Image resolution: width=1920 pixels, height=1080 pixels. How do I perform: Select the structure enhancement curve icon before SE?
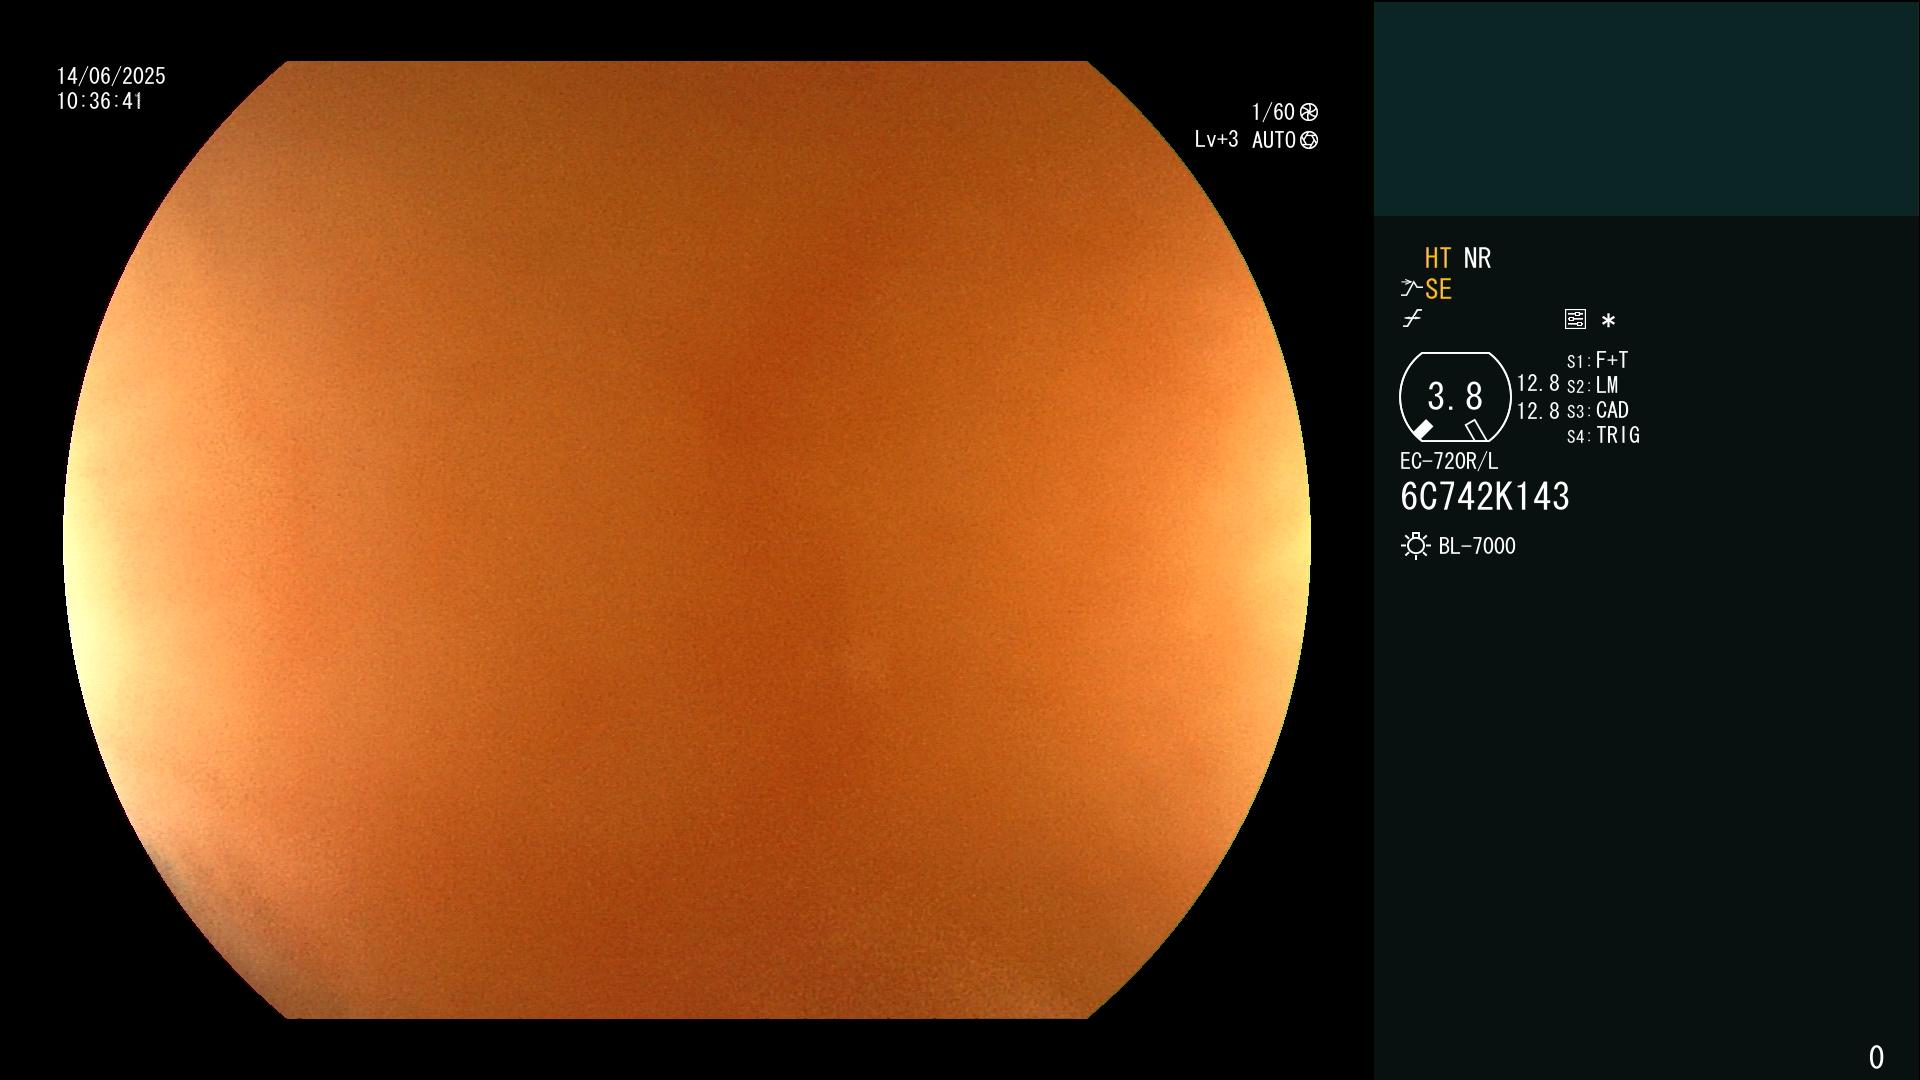click(x=1411, y=289)
